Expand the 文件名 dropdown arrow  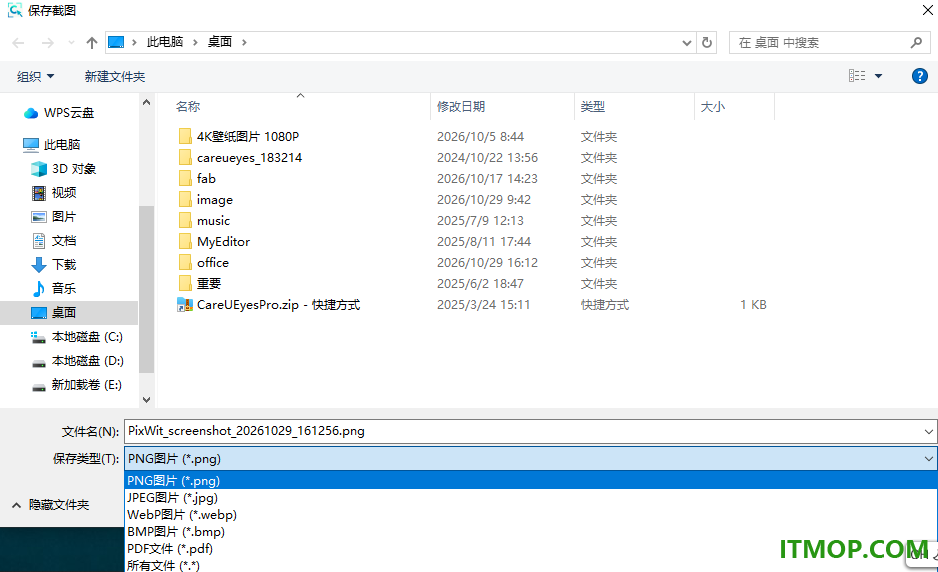click(928, 431)
